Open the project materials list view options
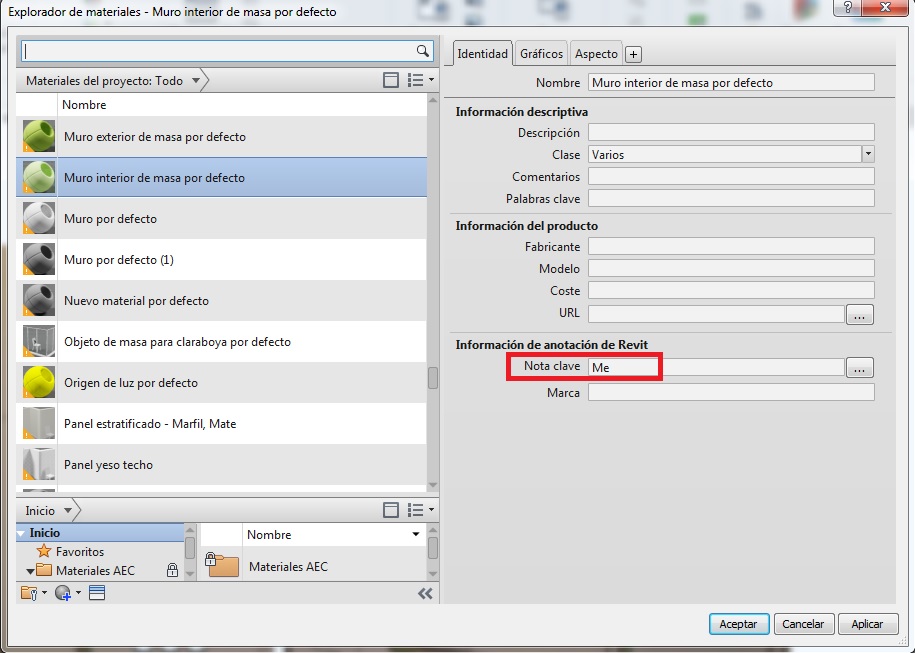This screenshot has height=653, width=915. 421,81
